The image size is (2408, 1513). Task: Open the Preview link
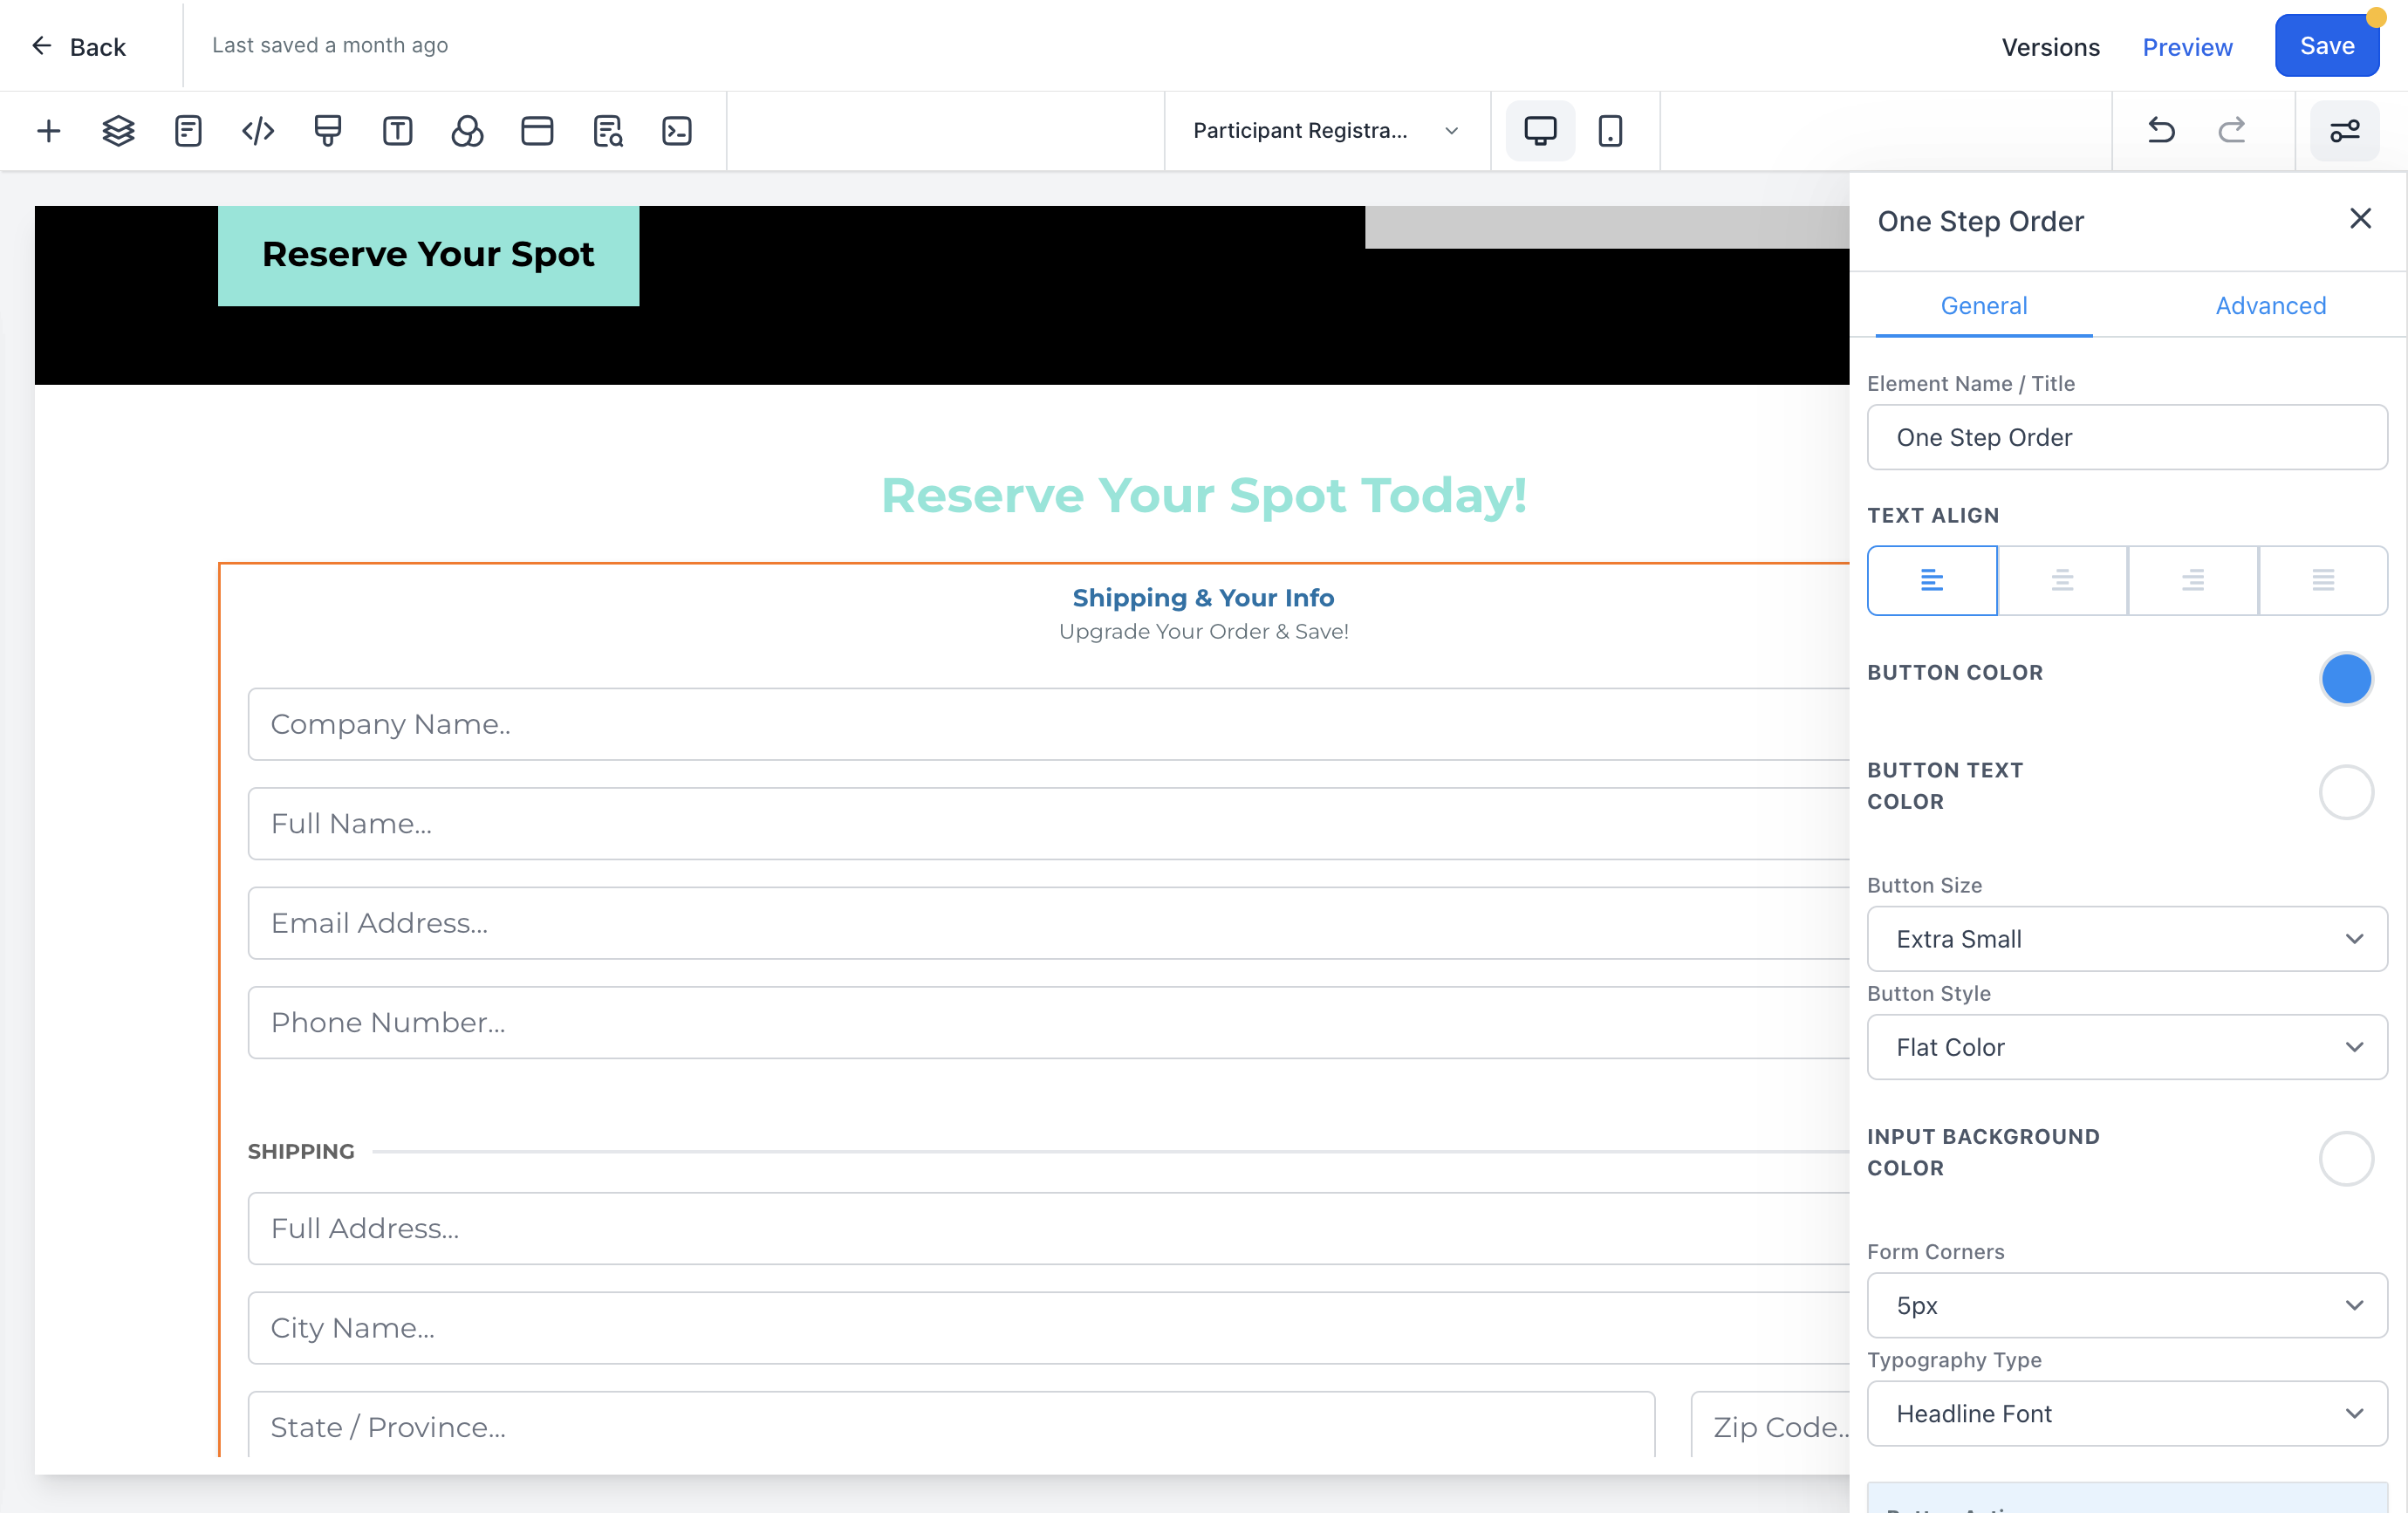(2187, 46)
